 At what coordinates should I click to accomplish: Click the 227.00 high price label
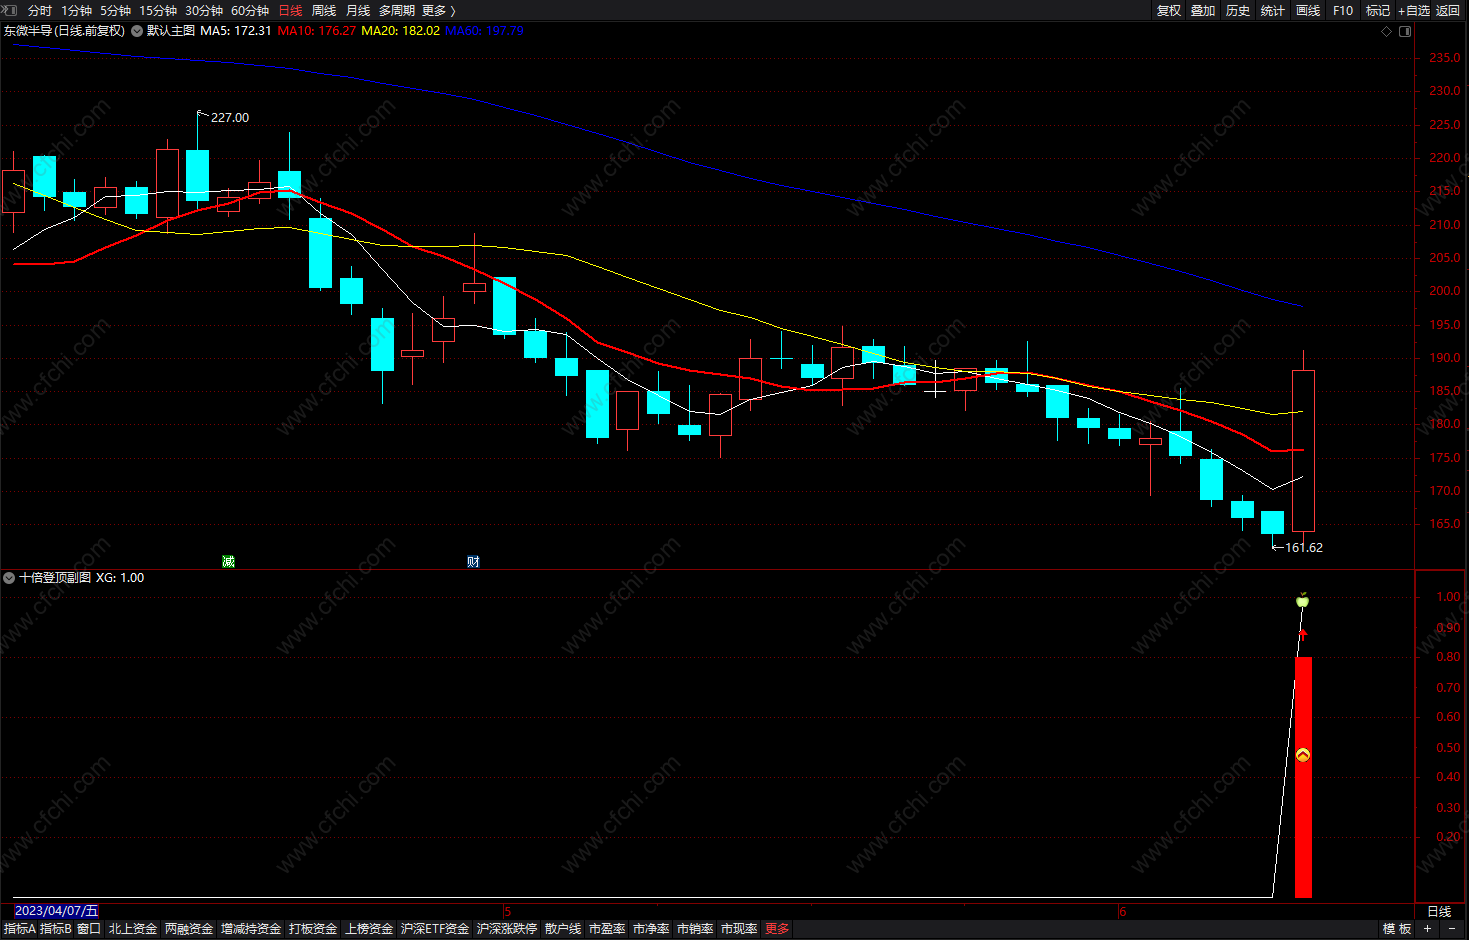(x=230, y=118)
